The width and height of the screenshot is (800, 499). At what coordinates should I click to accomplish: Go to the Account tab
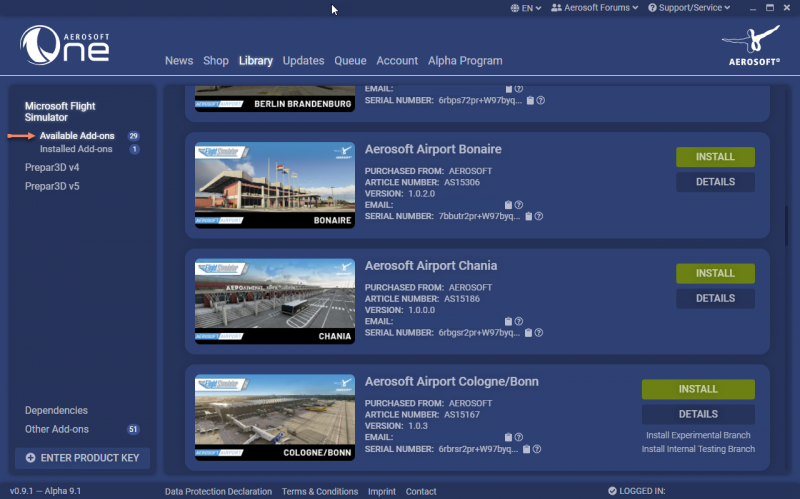pyautogui.click(x=397, y=61)
